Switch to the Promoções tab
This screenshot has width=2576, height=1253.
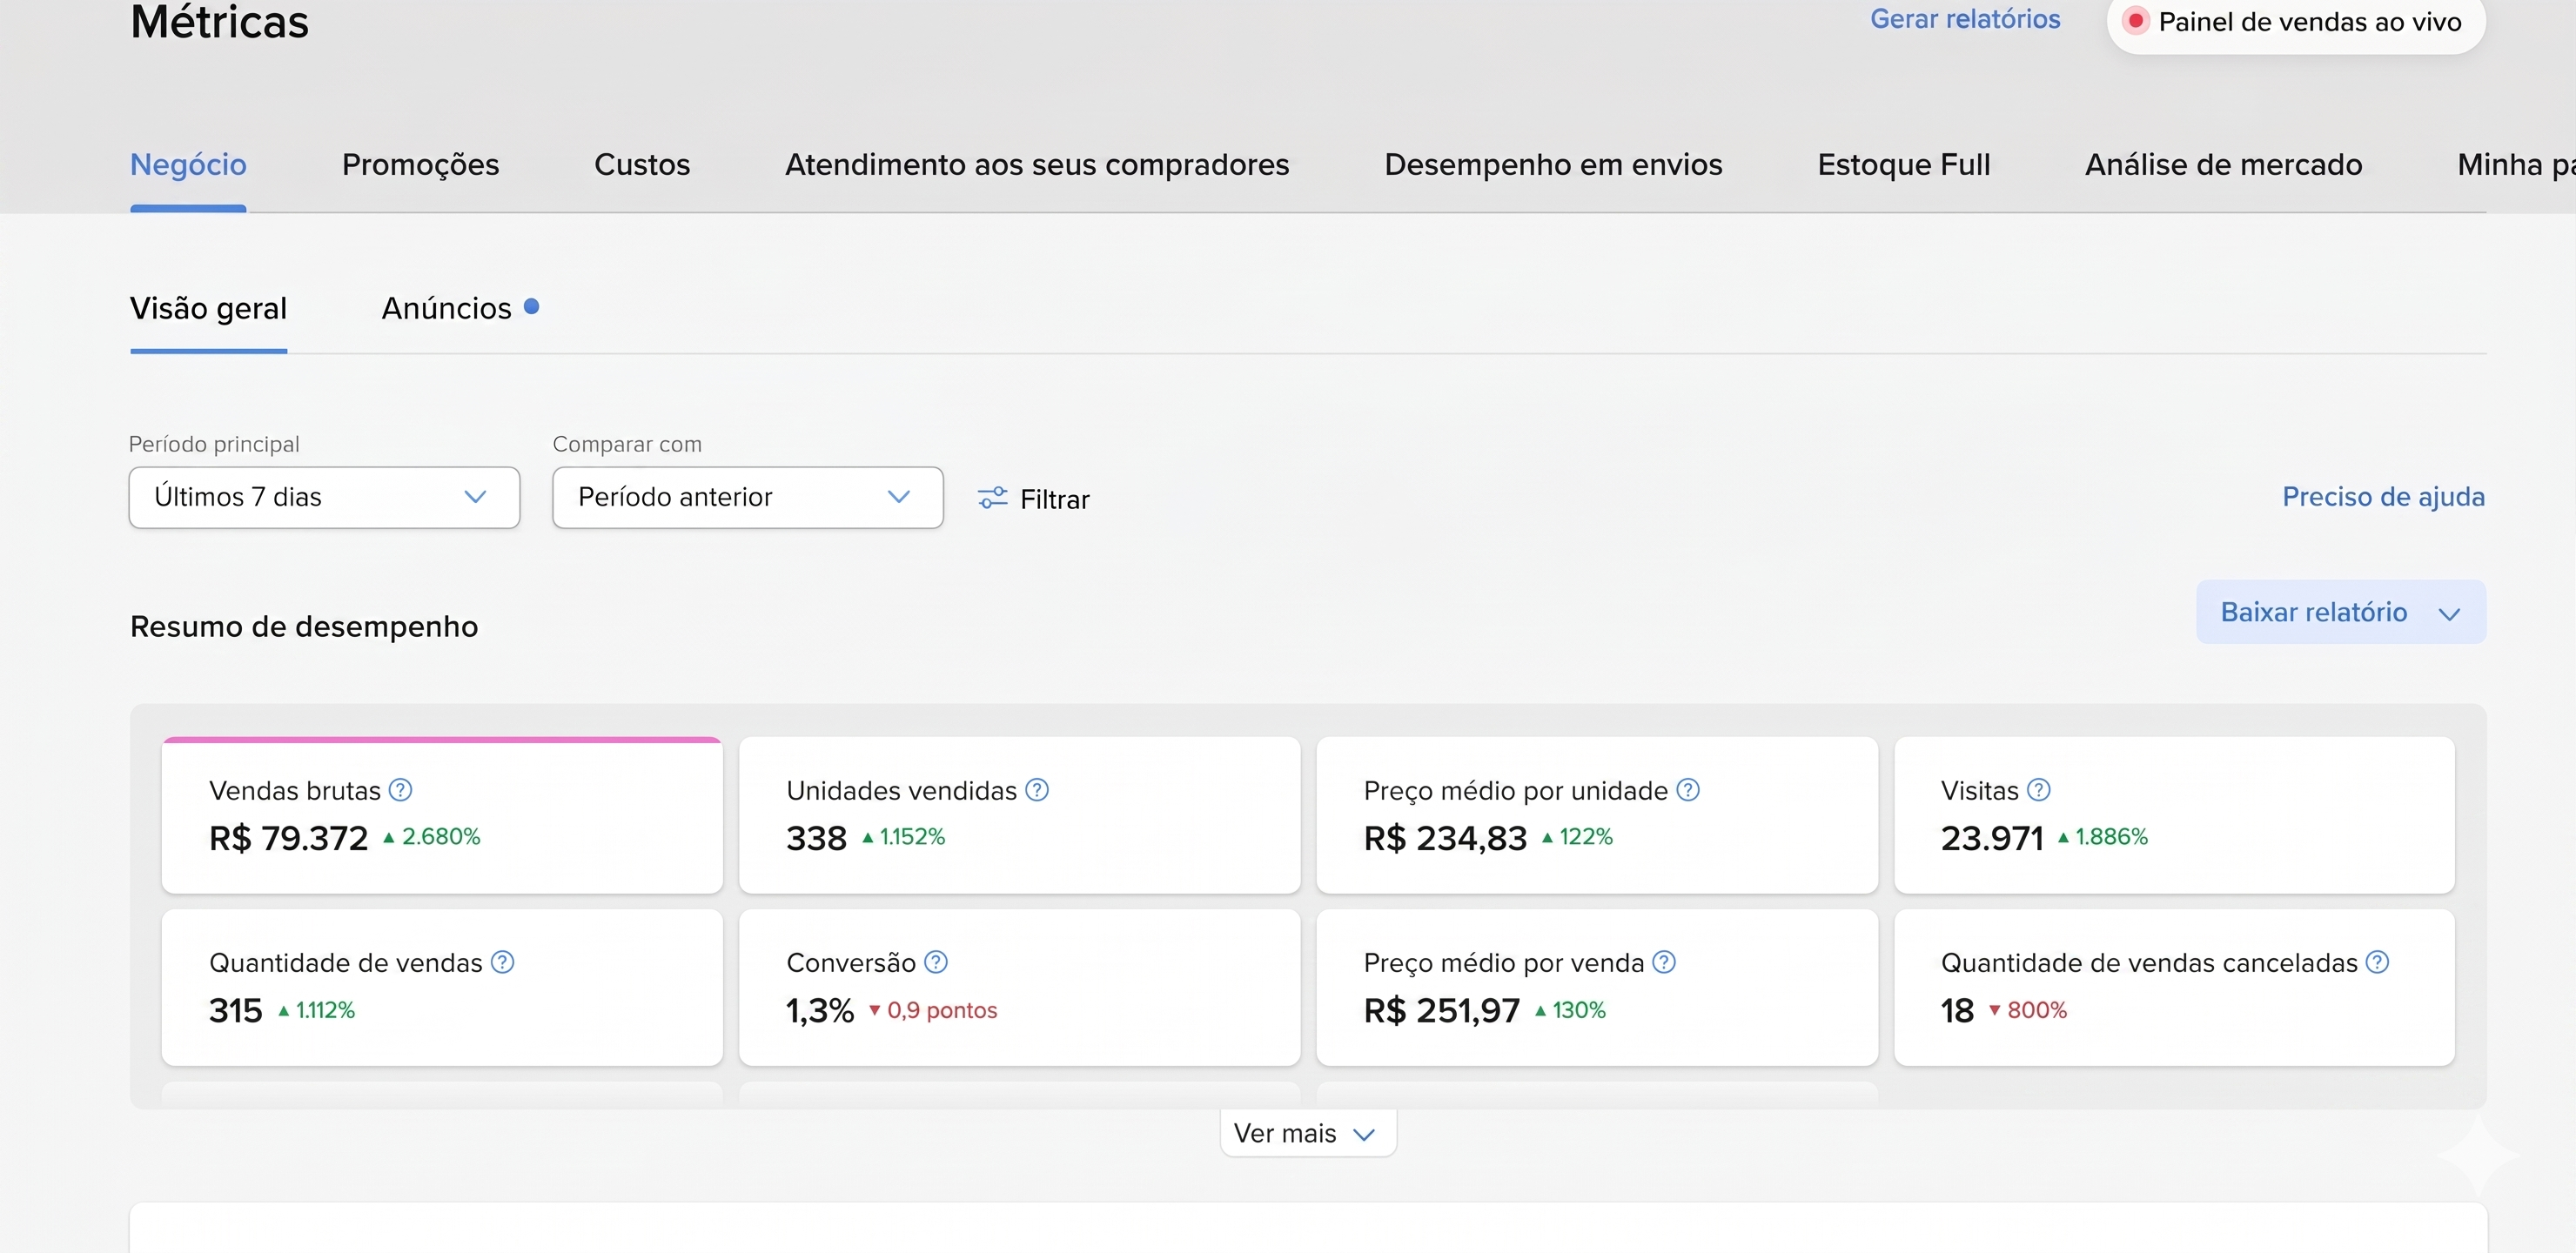tap(420, 164)
